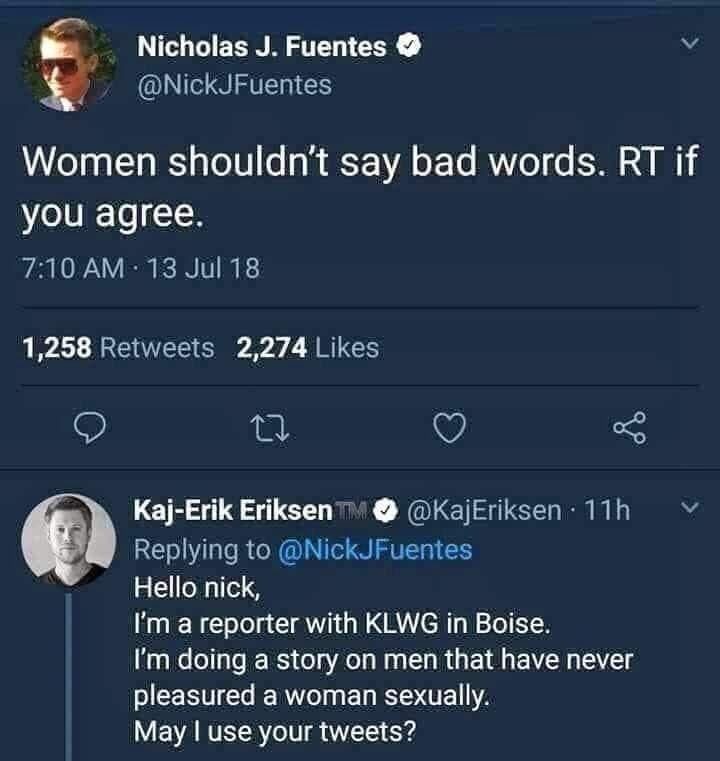Follow the 'Replying to @NickJFuentes' mention link
Screen dimensions: 720x761
click(x=373, y=549)
